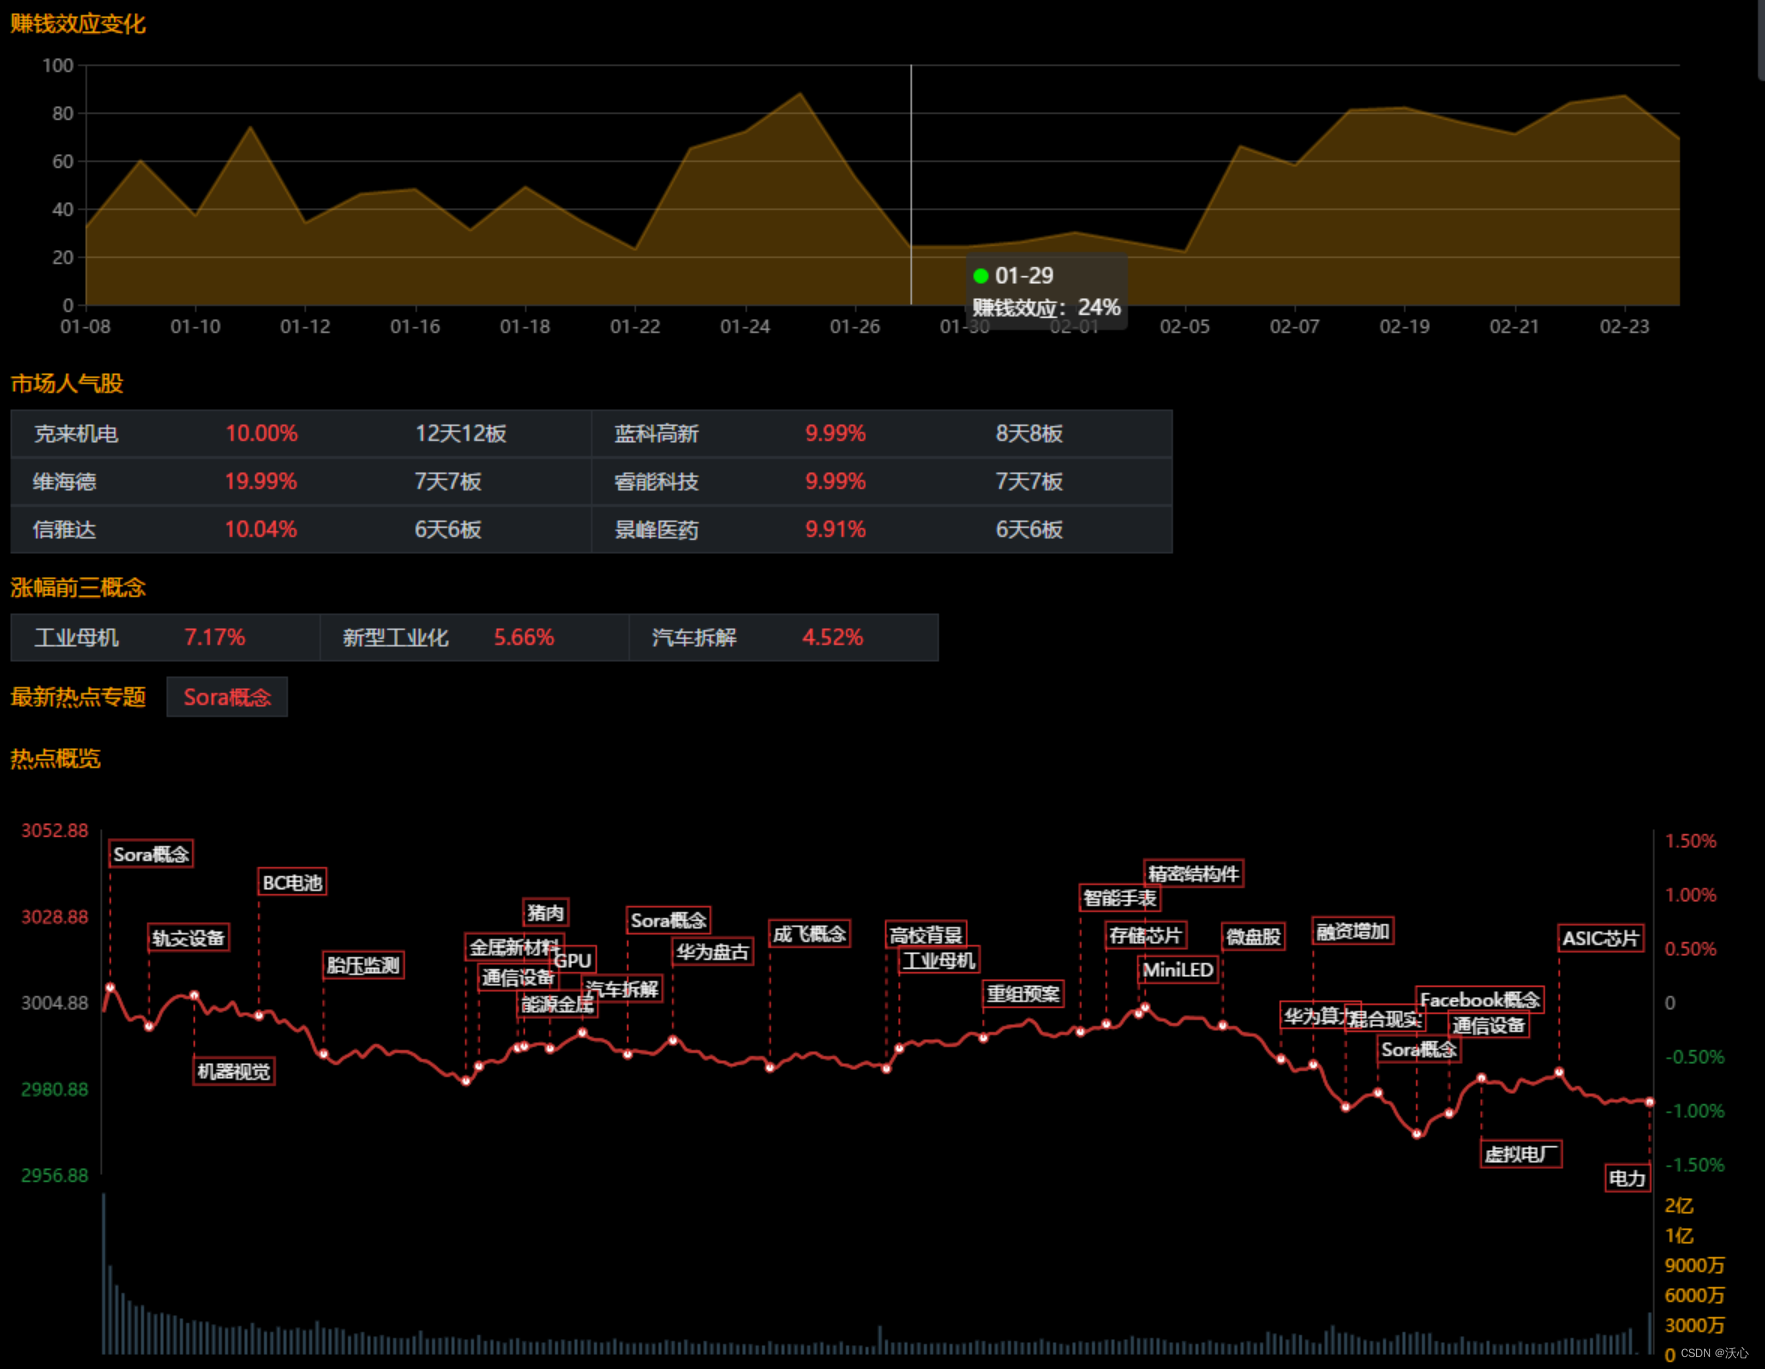Select 景峰医药 stock name
The height and width of the screenshot is (1369, 1765).
[656, 530]
